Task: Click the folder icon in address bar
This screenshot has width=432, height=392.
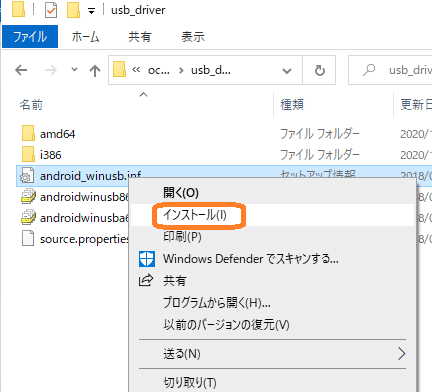Action: 119,69
